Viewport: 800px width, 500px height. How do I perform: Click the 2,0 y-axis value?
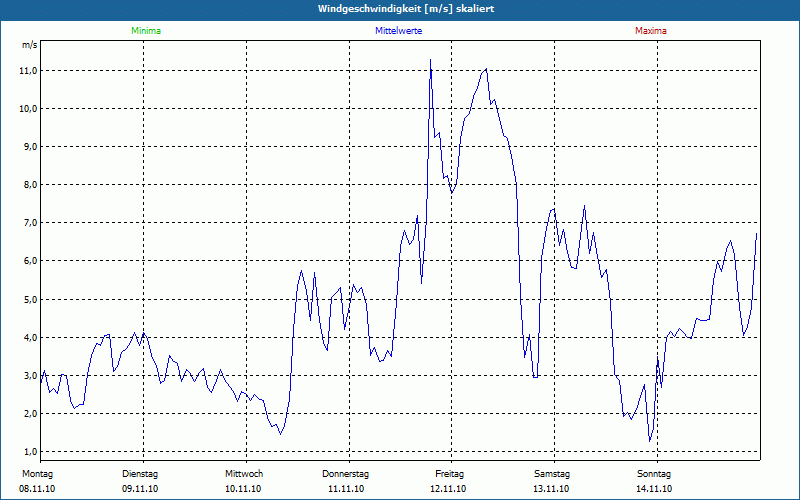tap(30, 414)
